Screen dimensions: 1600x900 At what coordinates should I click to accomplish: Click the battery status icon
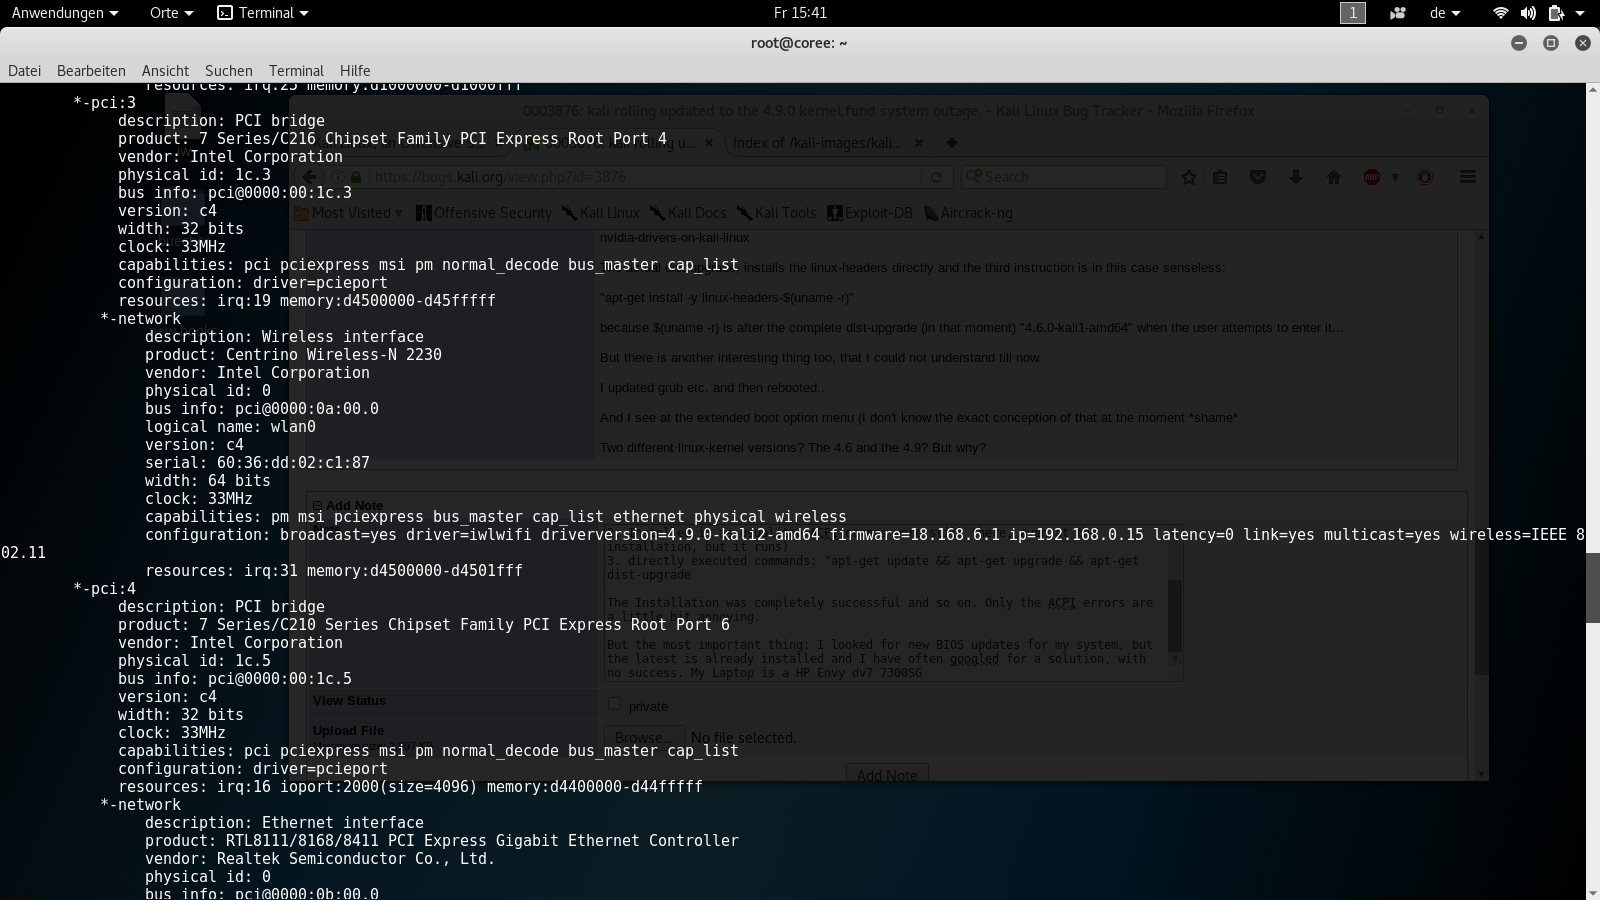[x=1556, y=13]
